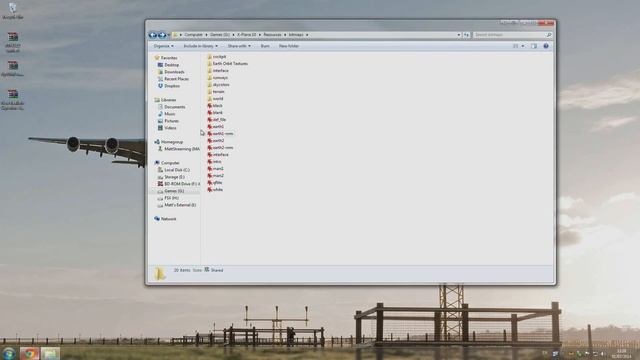Expand the arrow after the X-Plane 10 breadcrumb
The height and width of the screenshot is (360, 640).
(x=260, y=35)
